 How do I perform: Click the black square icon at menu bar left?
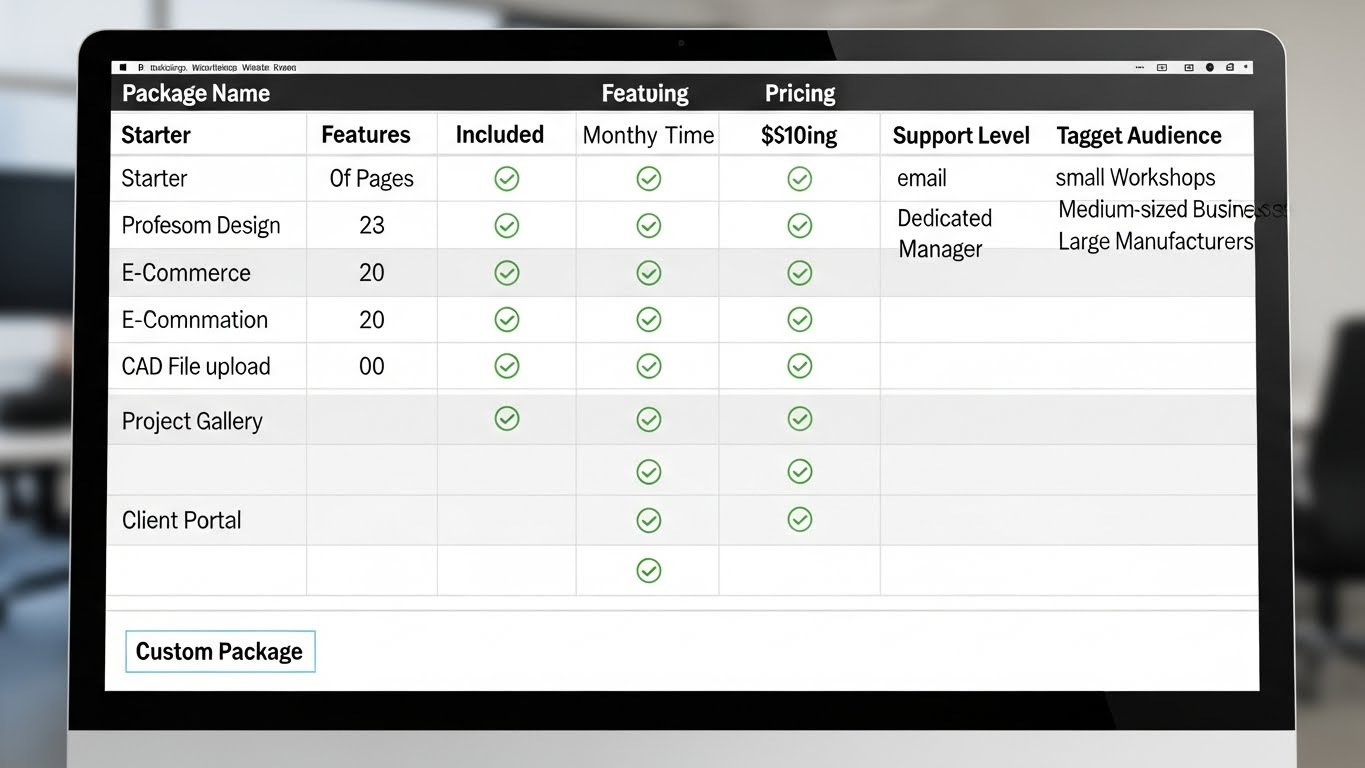123,68
